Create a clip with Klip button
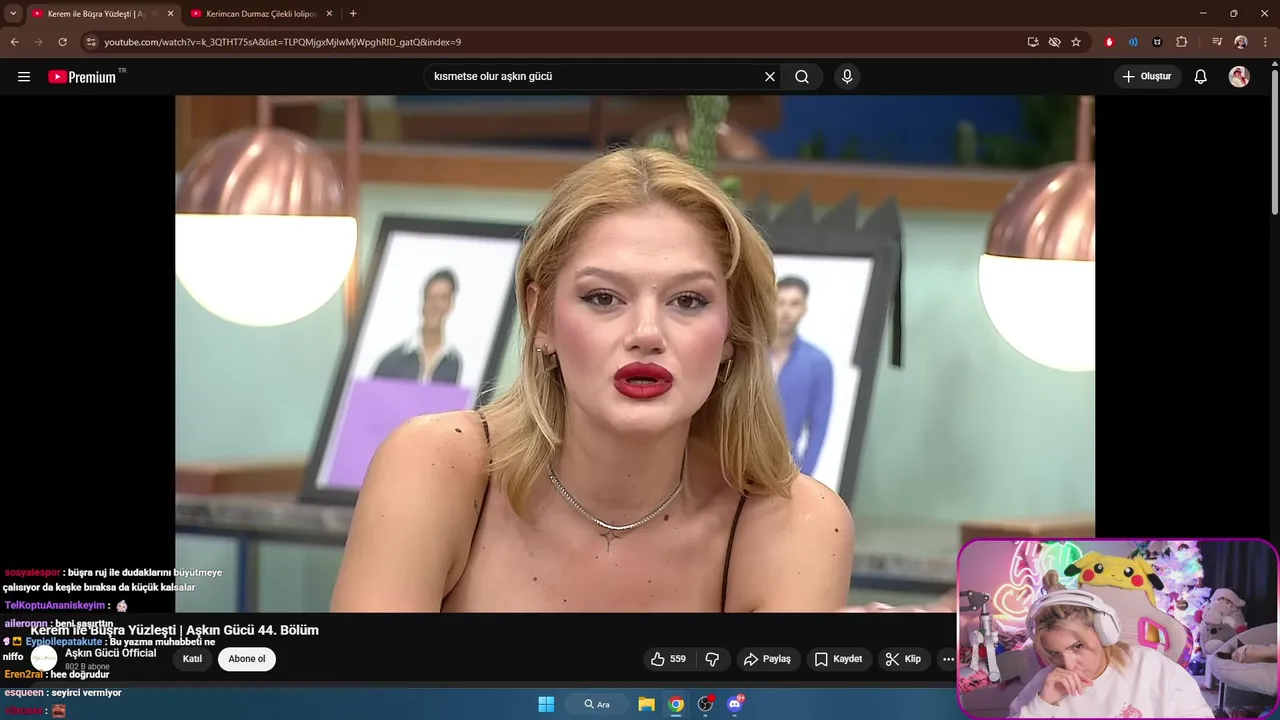The width and height of the screenshot is (1280, 720). pos(903,659)
